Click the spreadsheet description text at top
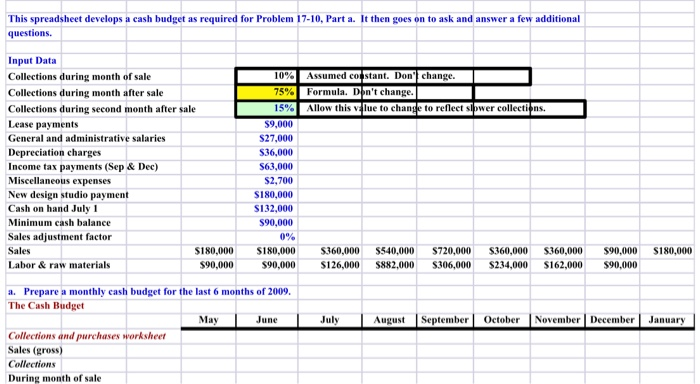Viewport: 700px width, 384px height. click(x=294, y=26)
